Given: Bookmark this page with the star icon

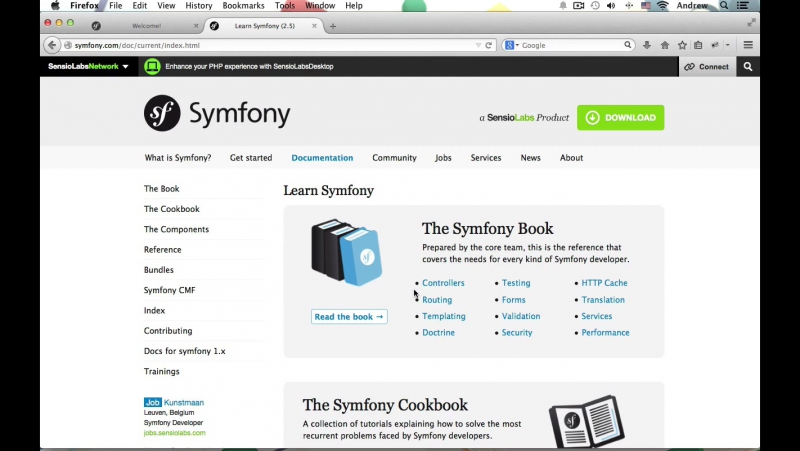Looking at the screenshot, I should 682,45.
